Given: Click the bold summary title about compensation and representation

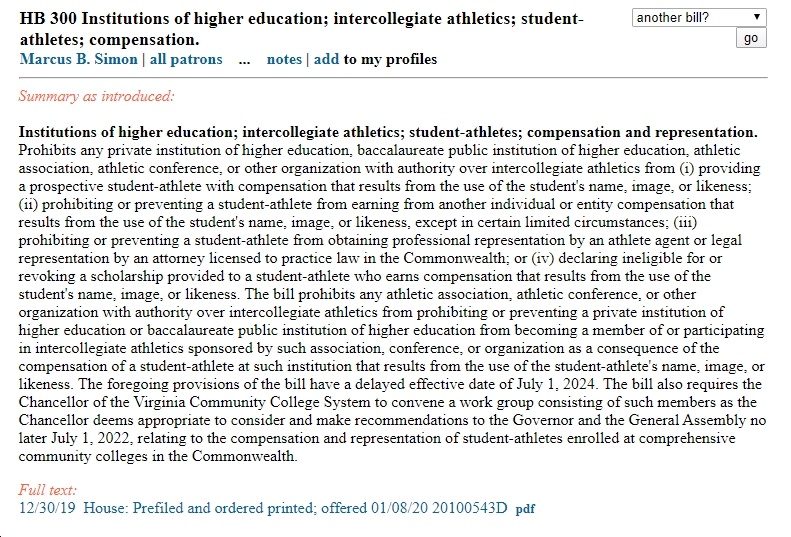Looking at the screenshot, I should coord(388,132).
